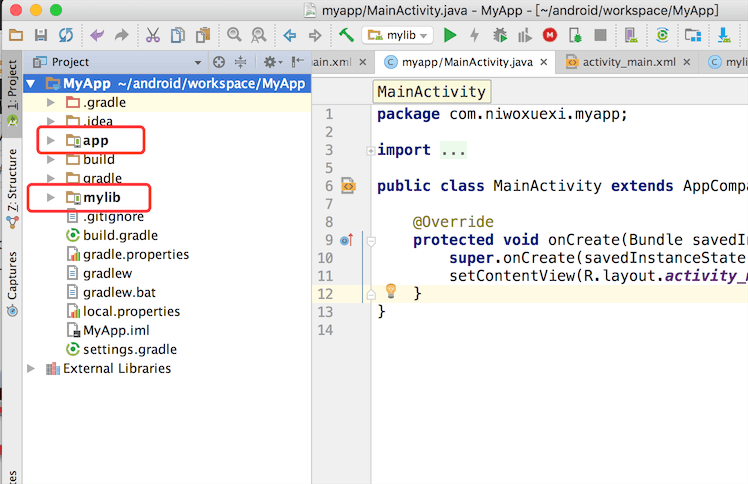Viewport: 748px width, 484px height.
Task: Click the Debug bug icon
Action: (x=500, y=35)
